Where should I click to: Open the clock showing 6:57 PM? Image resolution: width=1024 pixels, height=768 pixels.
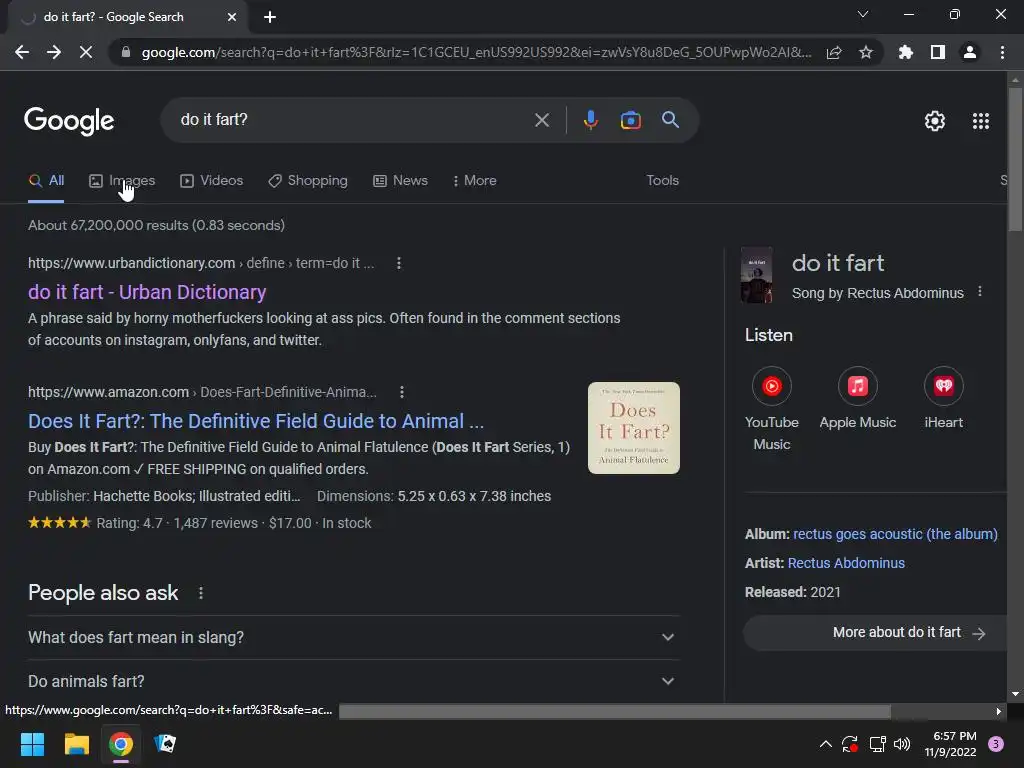tap(950, 744)
